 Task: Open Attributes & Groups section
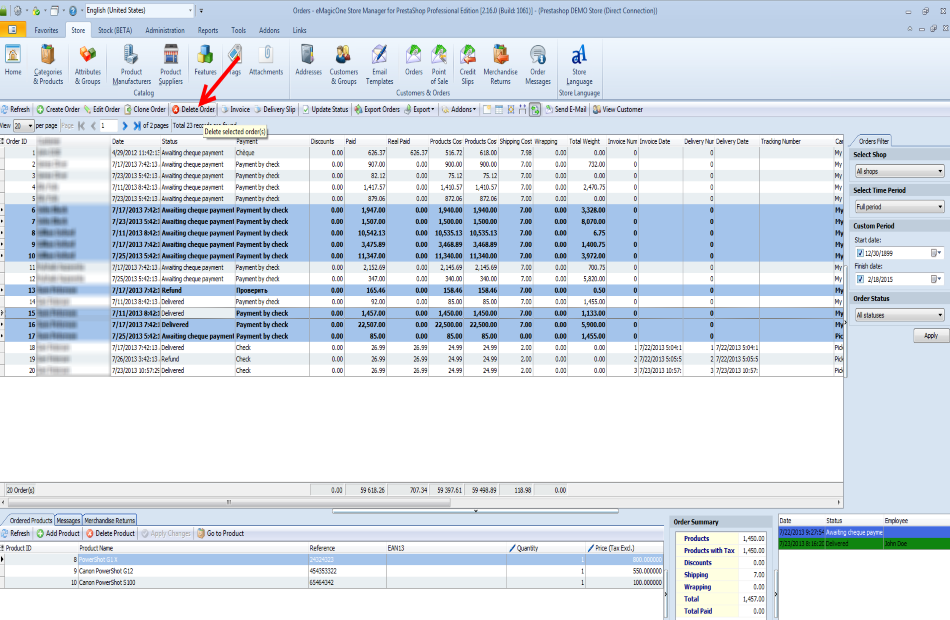click(x=88, y=64)
